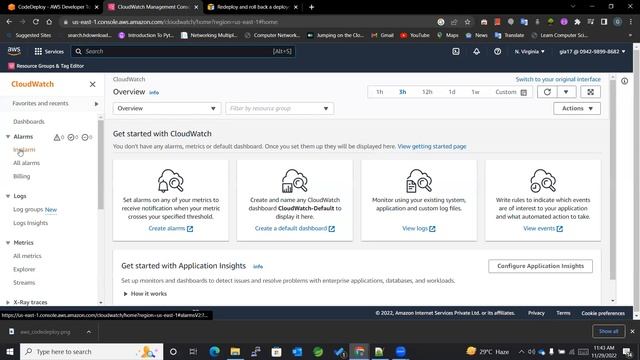Click Windows taskbar search field

click(91, 351)
